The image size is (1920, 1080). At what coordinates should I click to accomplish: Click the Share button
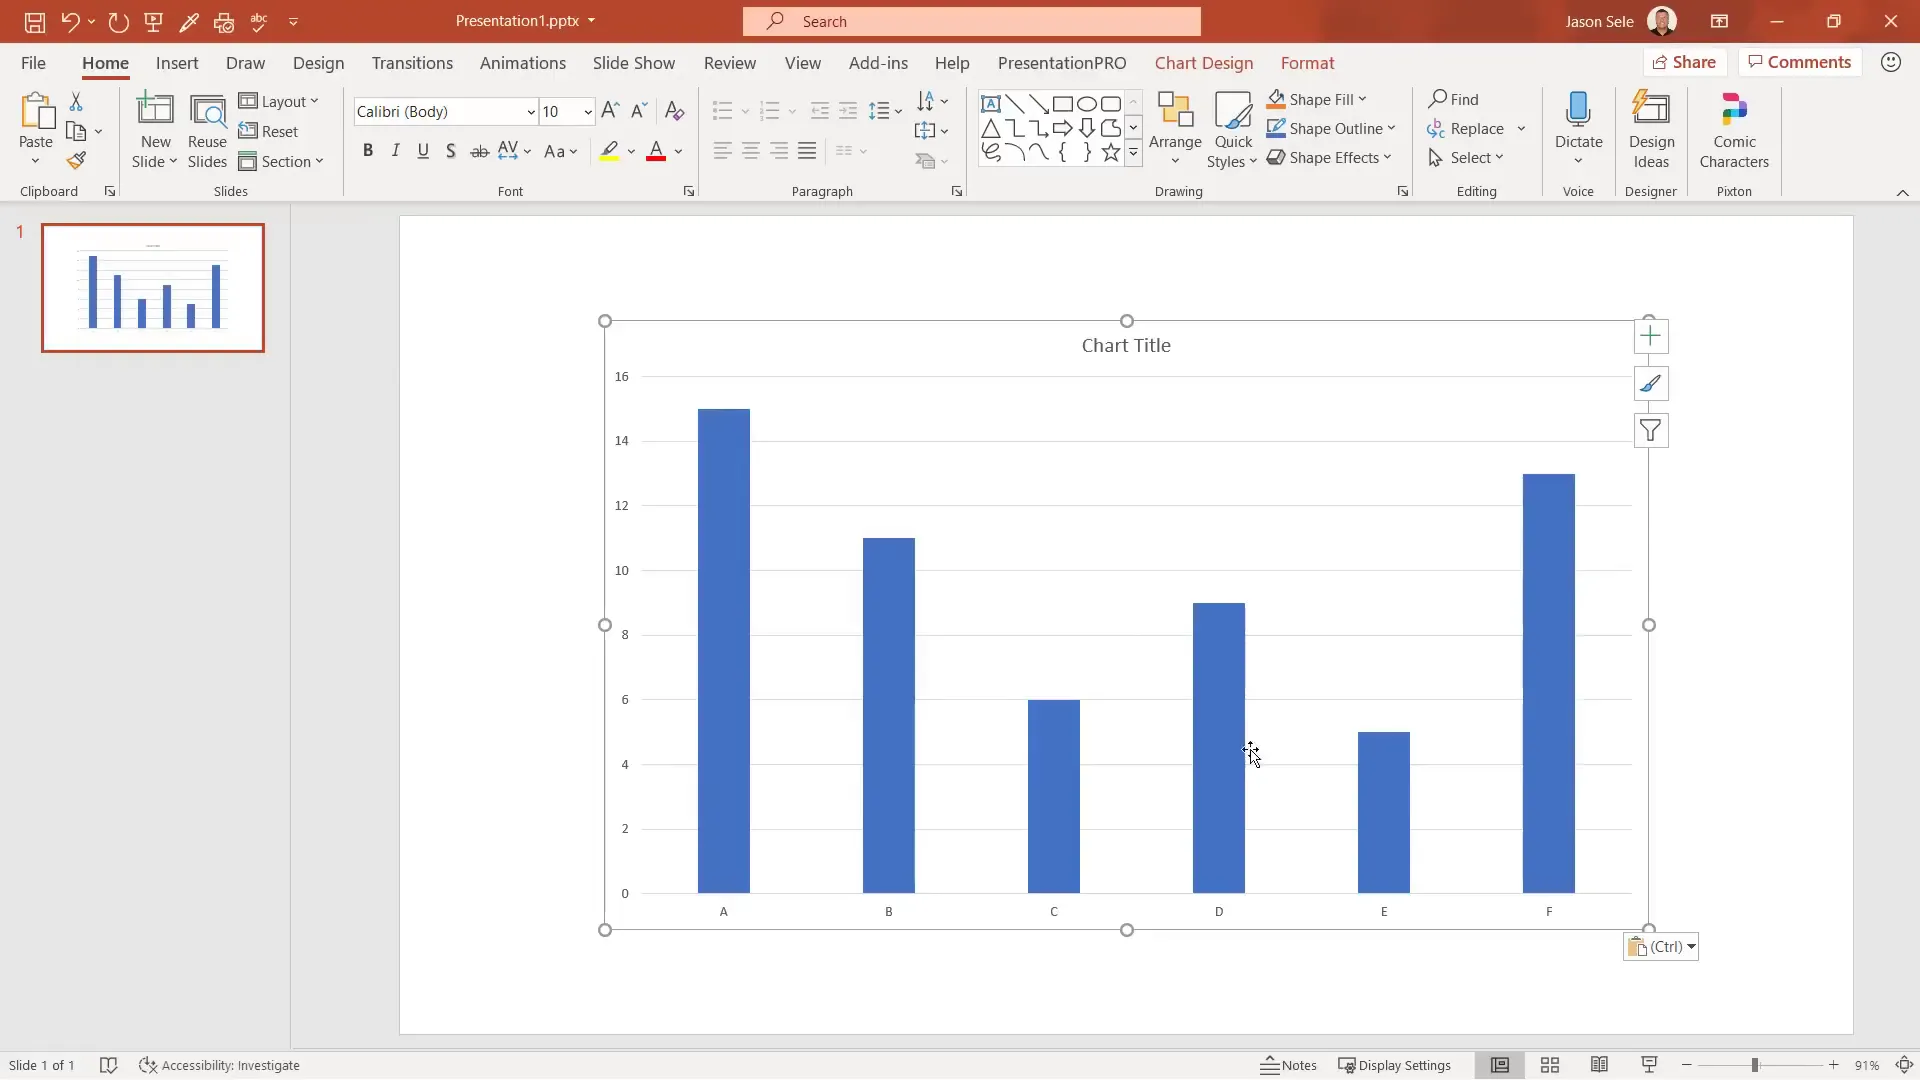1685,62
